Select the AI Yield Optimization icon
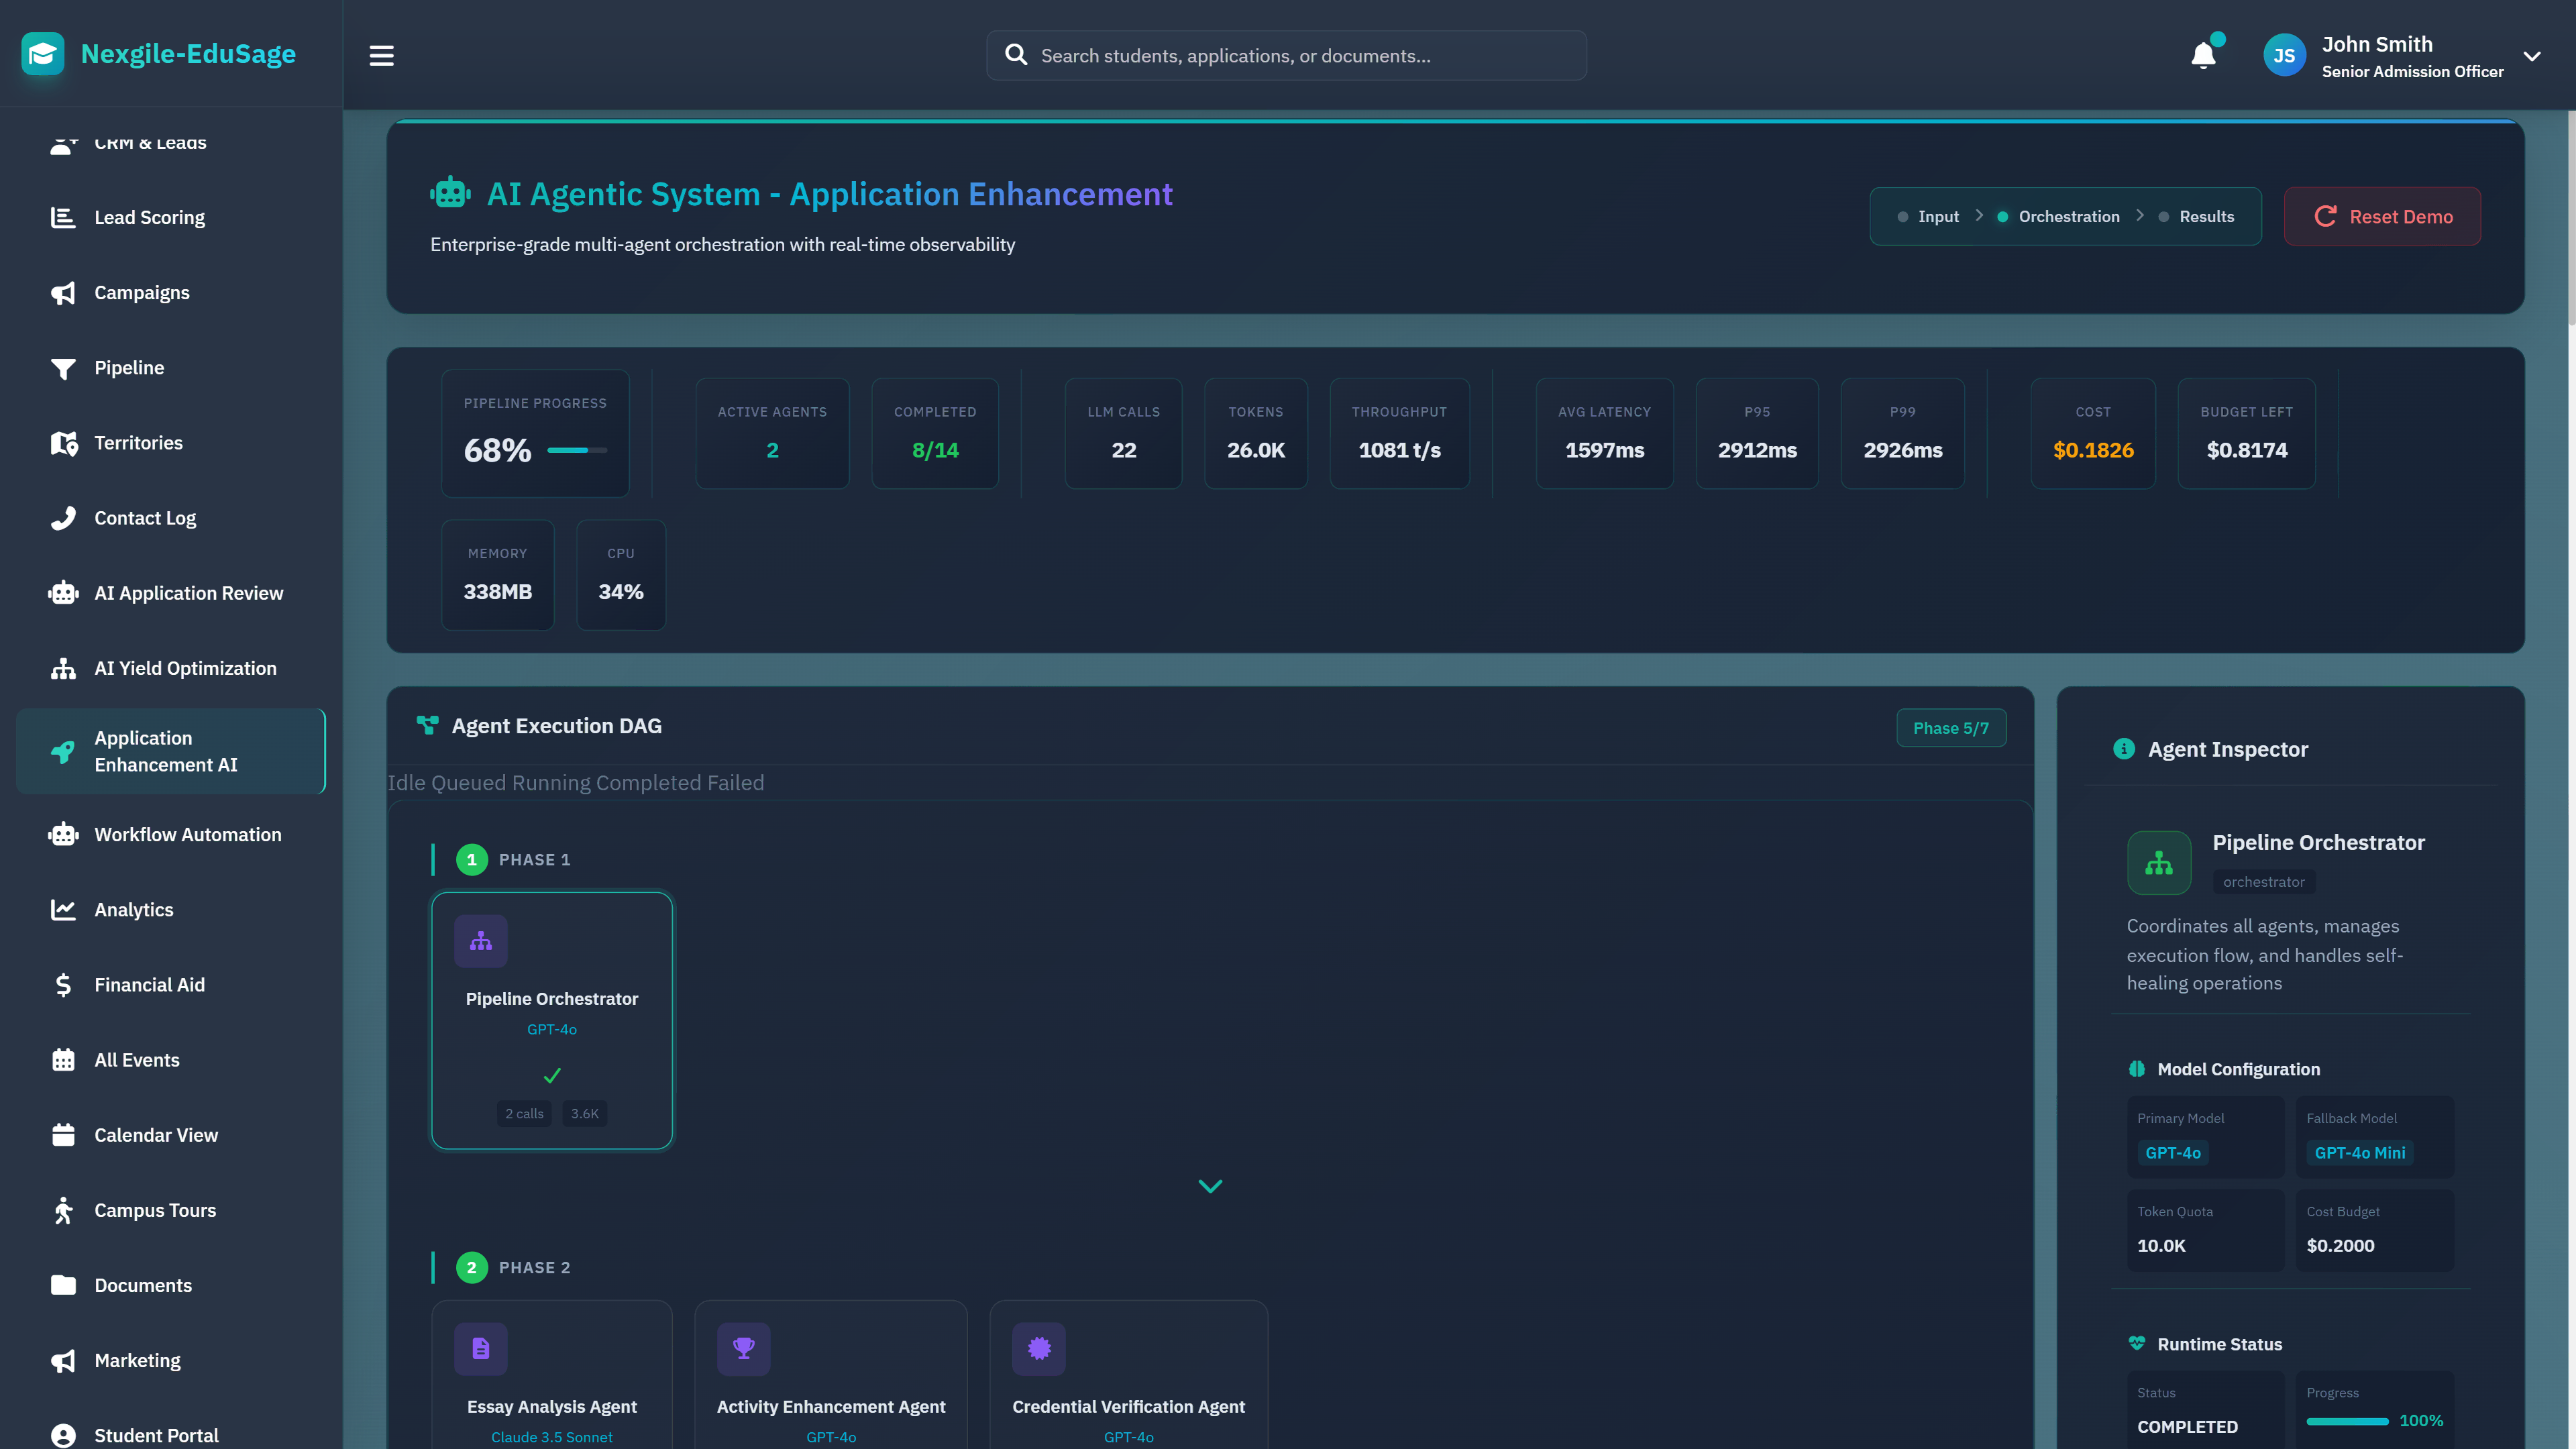The height and width of the screenshot is (1449, 2576). [x=62, y=668]
